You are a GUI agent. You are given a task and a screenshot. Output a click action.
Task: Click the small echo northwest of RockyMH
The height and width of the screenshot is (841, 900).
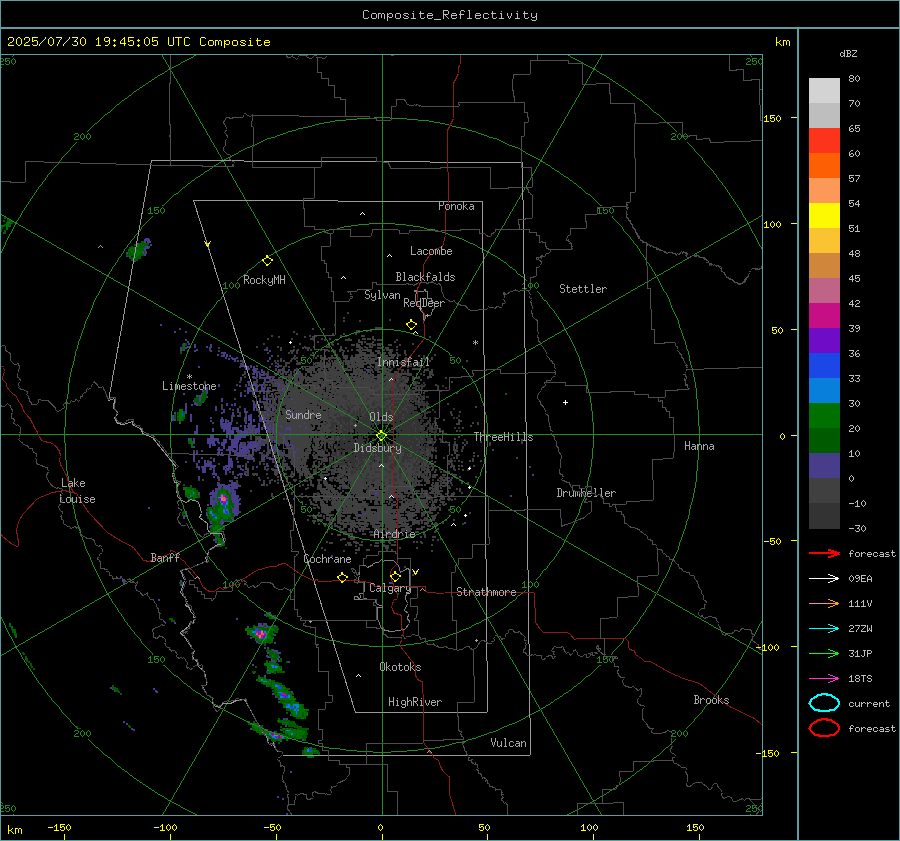click(139, 249)
